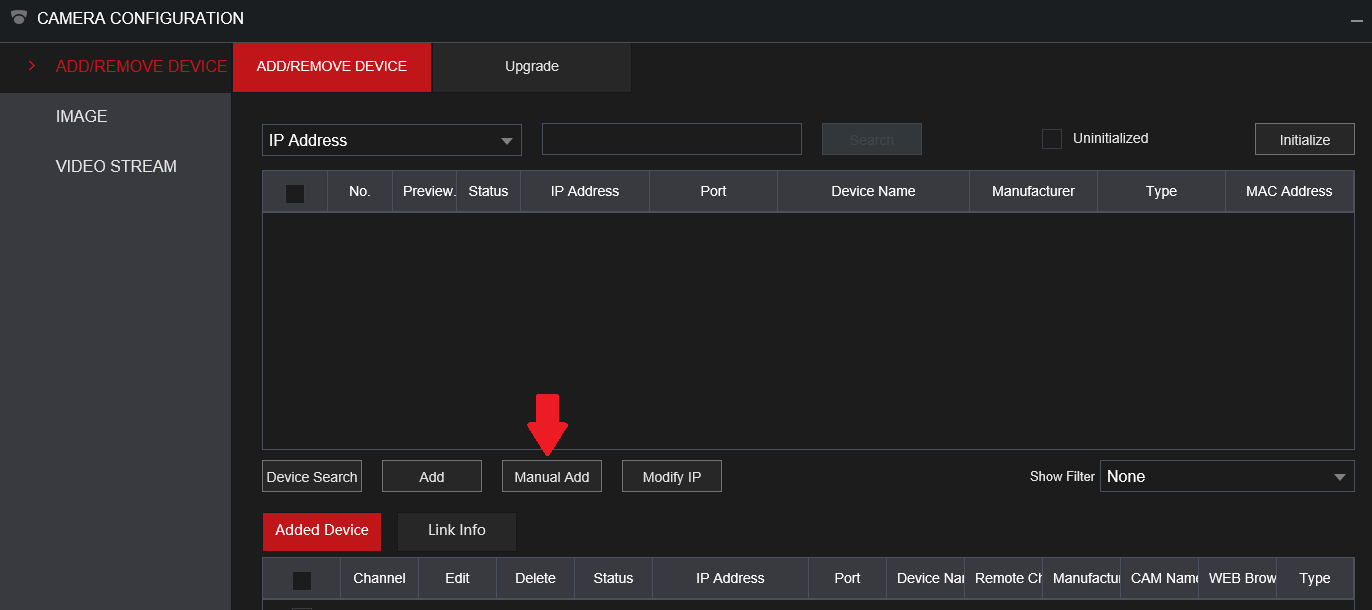Click the Delete column header

tap(535, 578)
